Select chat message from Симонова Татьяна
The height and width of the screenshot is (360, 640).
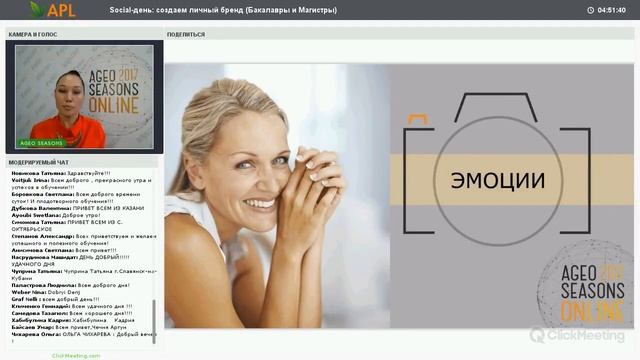[x=67, y=226]
